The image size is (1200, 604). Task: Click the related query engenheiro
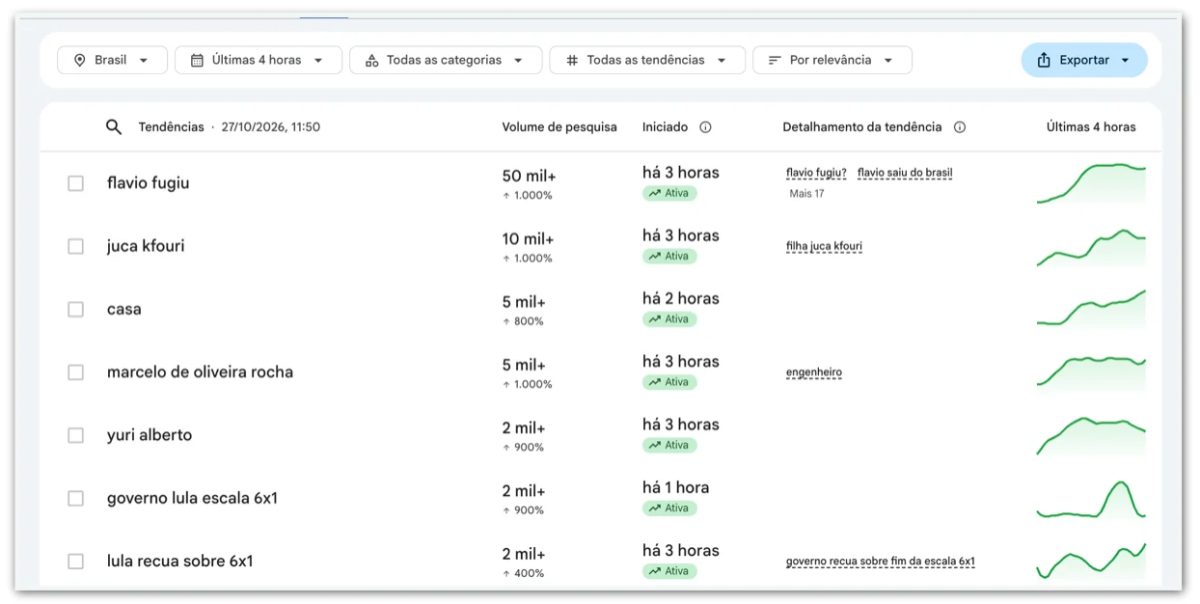pyautogui.click(x=814, y=373)
